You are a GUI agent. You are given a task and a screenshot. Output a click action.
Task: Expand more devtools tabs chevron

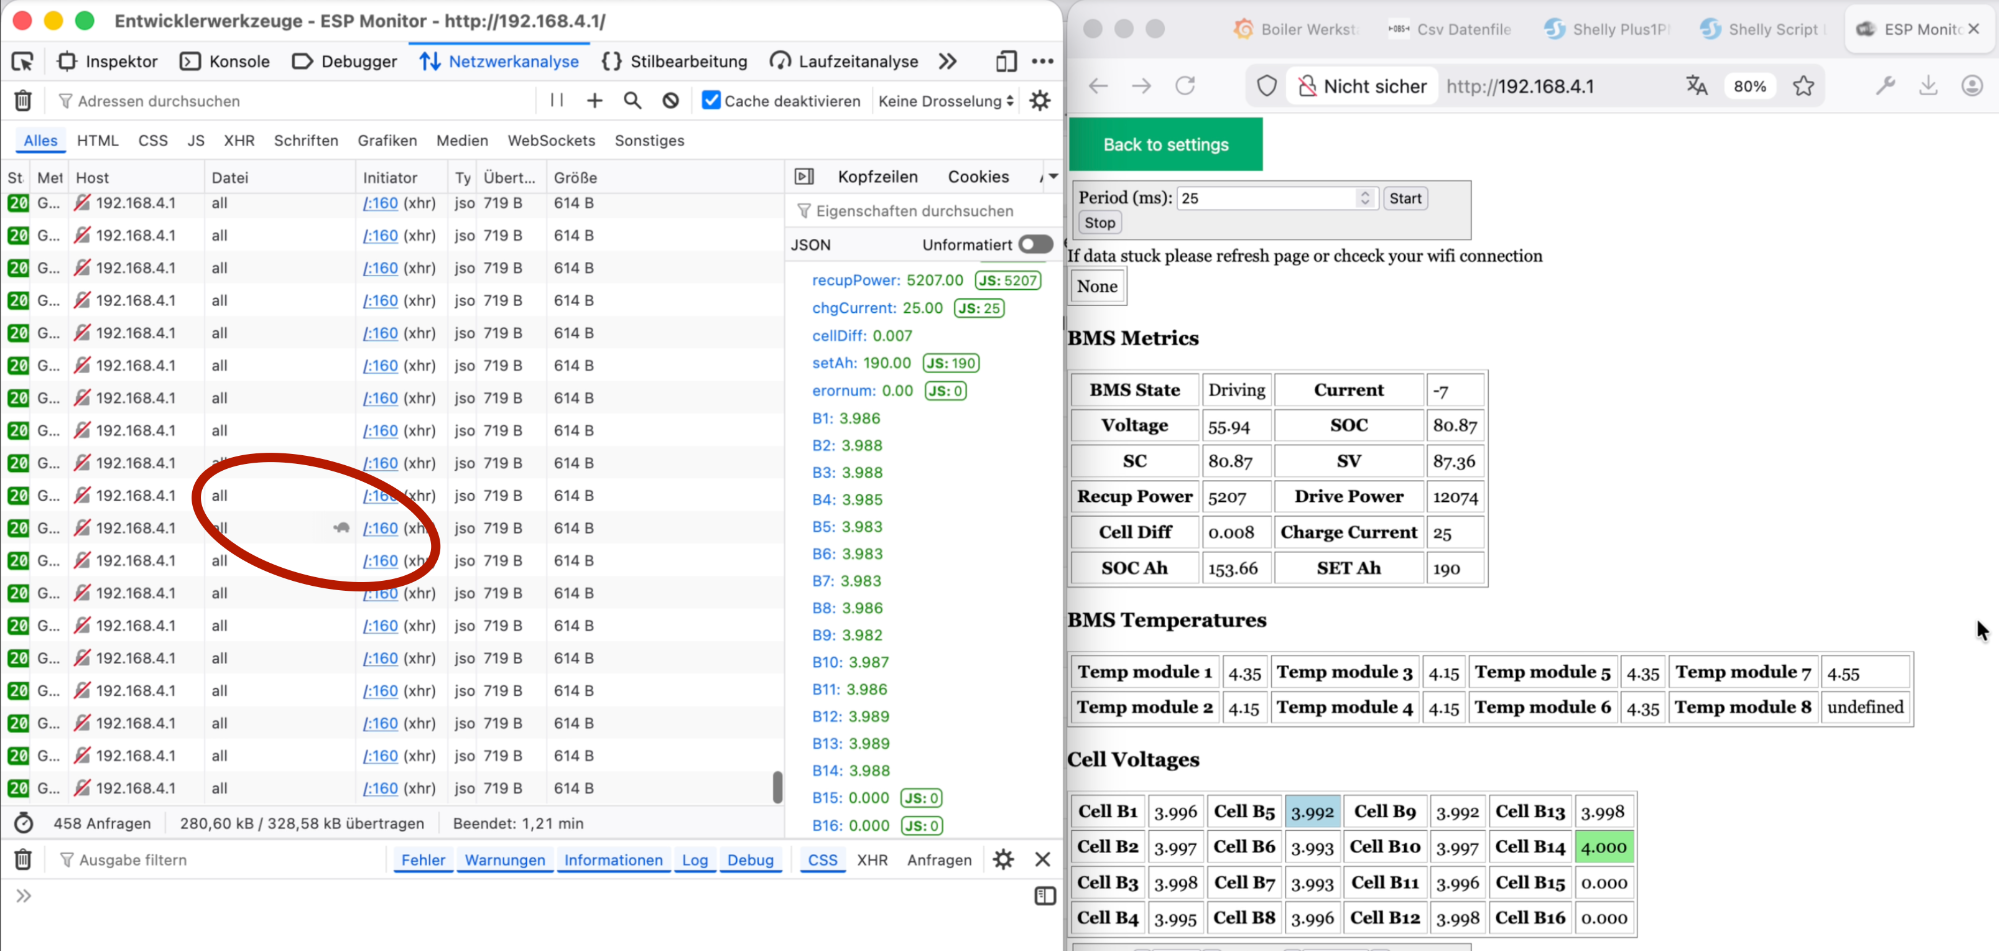click(x=948, y=62)
